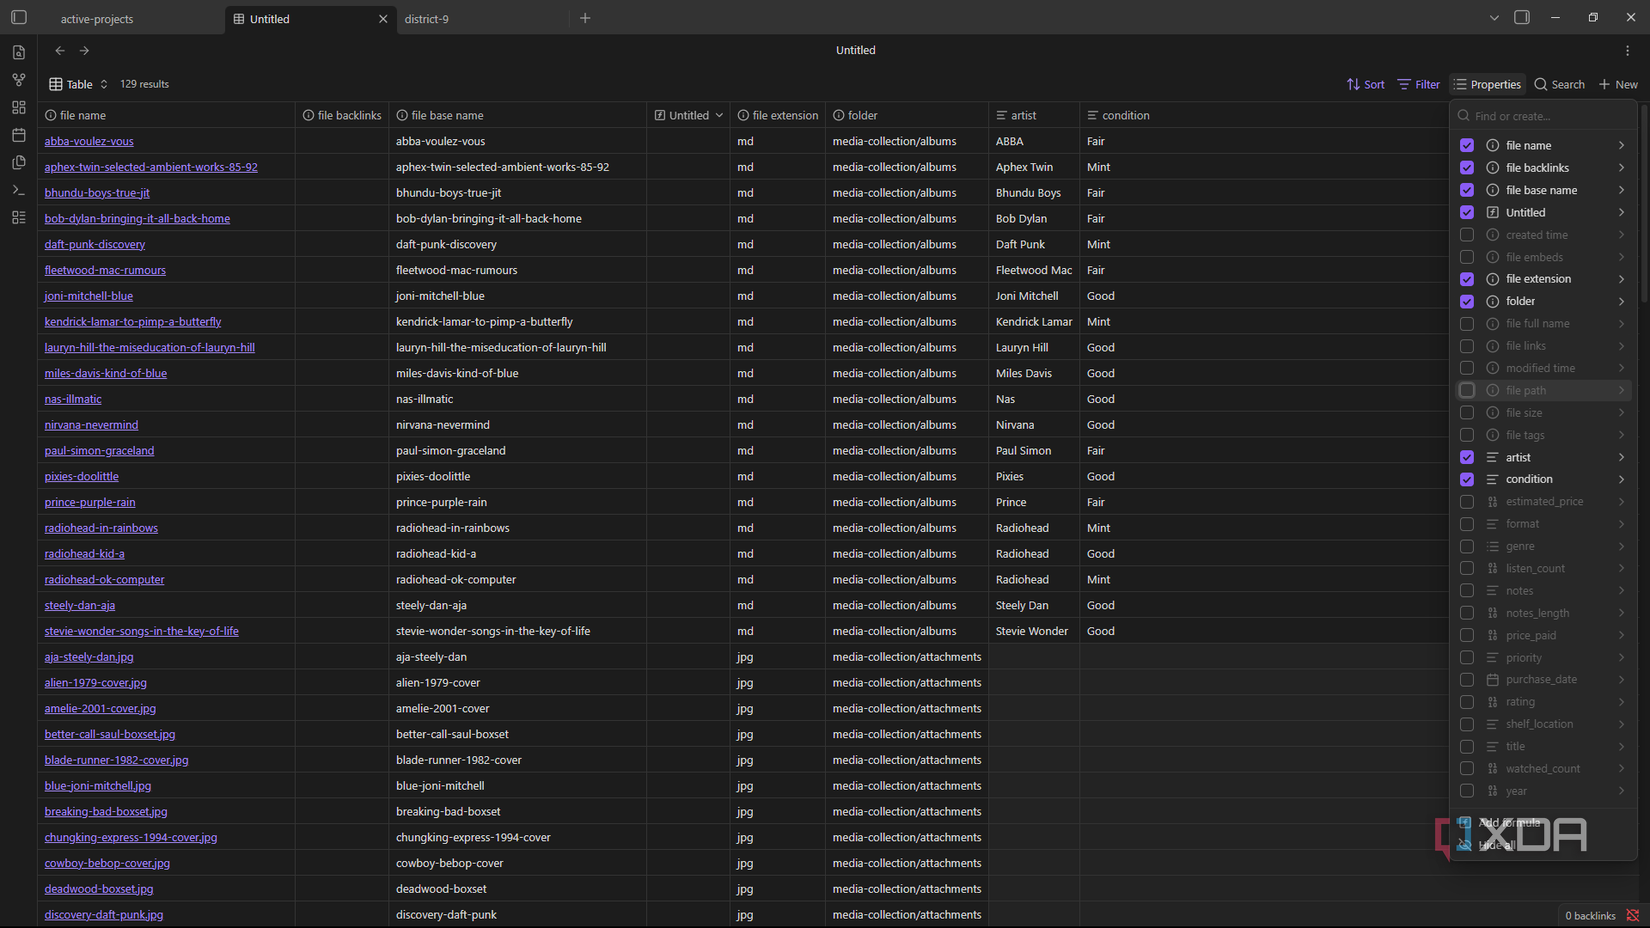Open the radiohead-ok-computer note link
The image size is (1650, 928).
[x=104, y=579]
